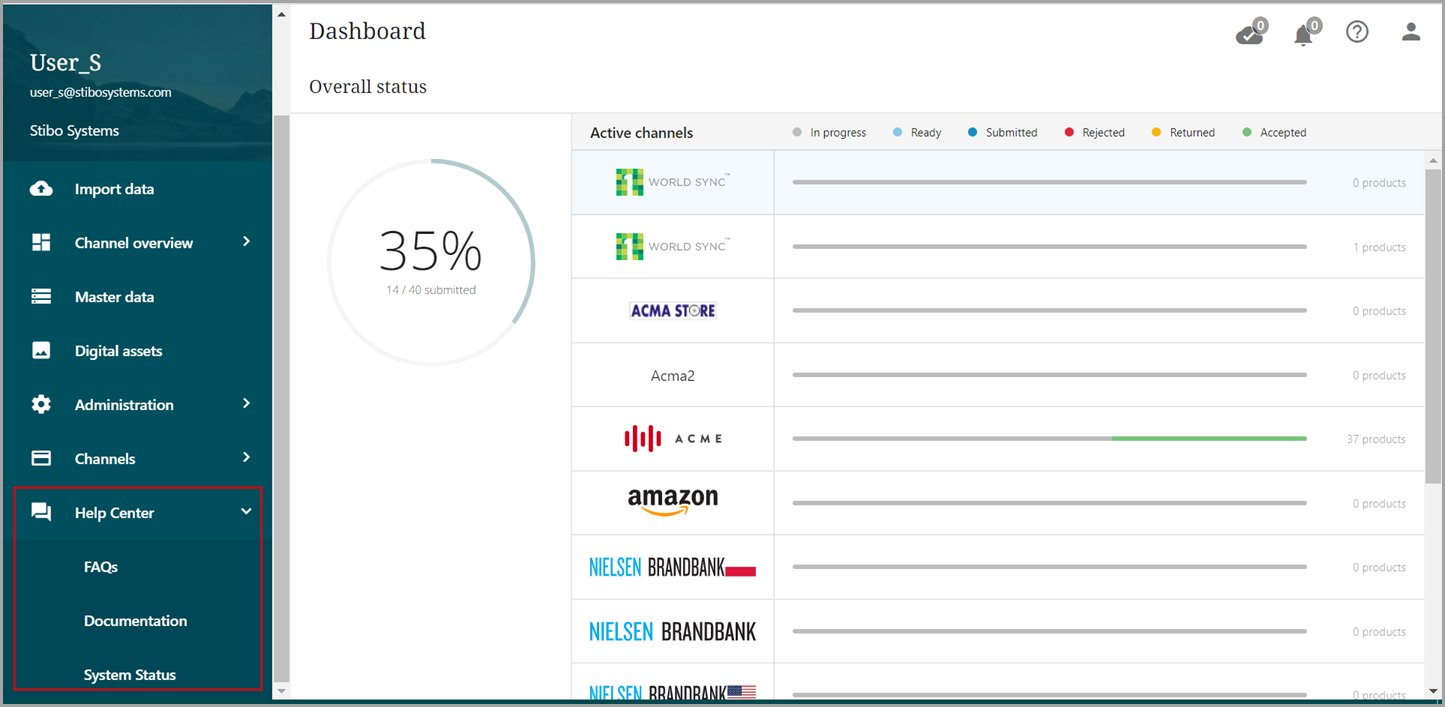Click the ACME channel green progress bar
This screenshot has width=1445, height=707.
(1208, 439)
